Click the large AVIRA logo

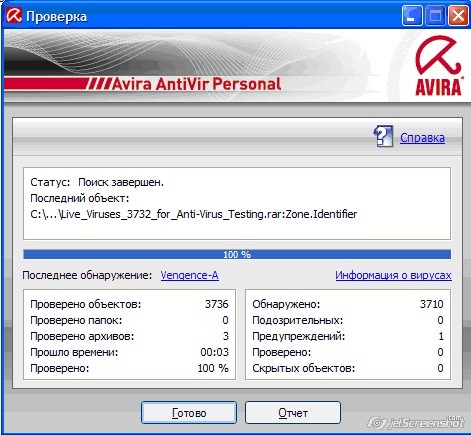438,66
